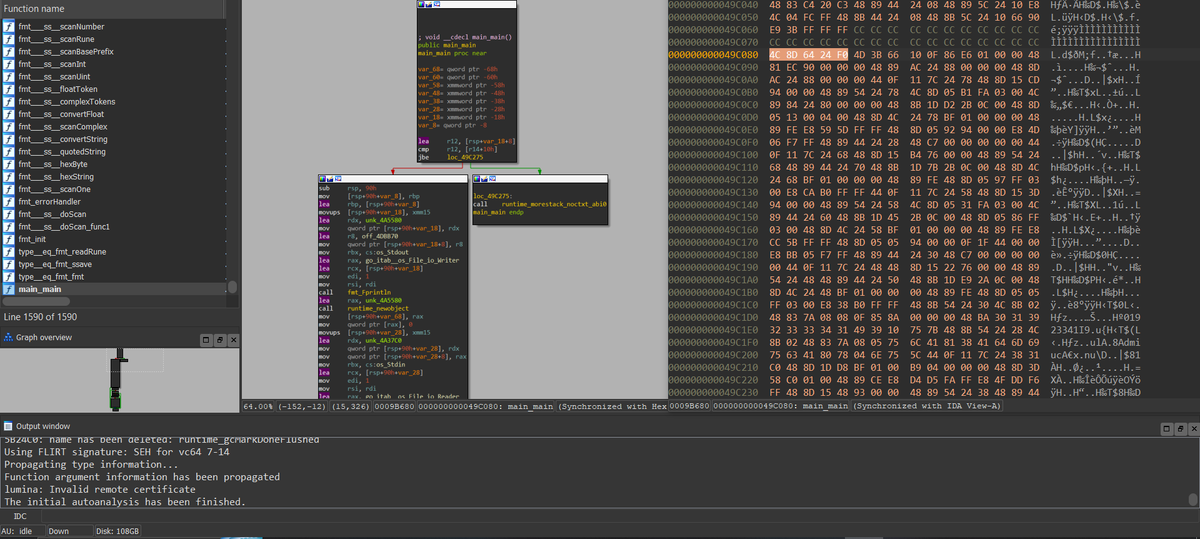Click the Graph overview panel icon

tap(8, 337)
